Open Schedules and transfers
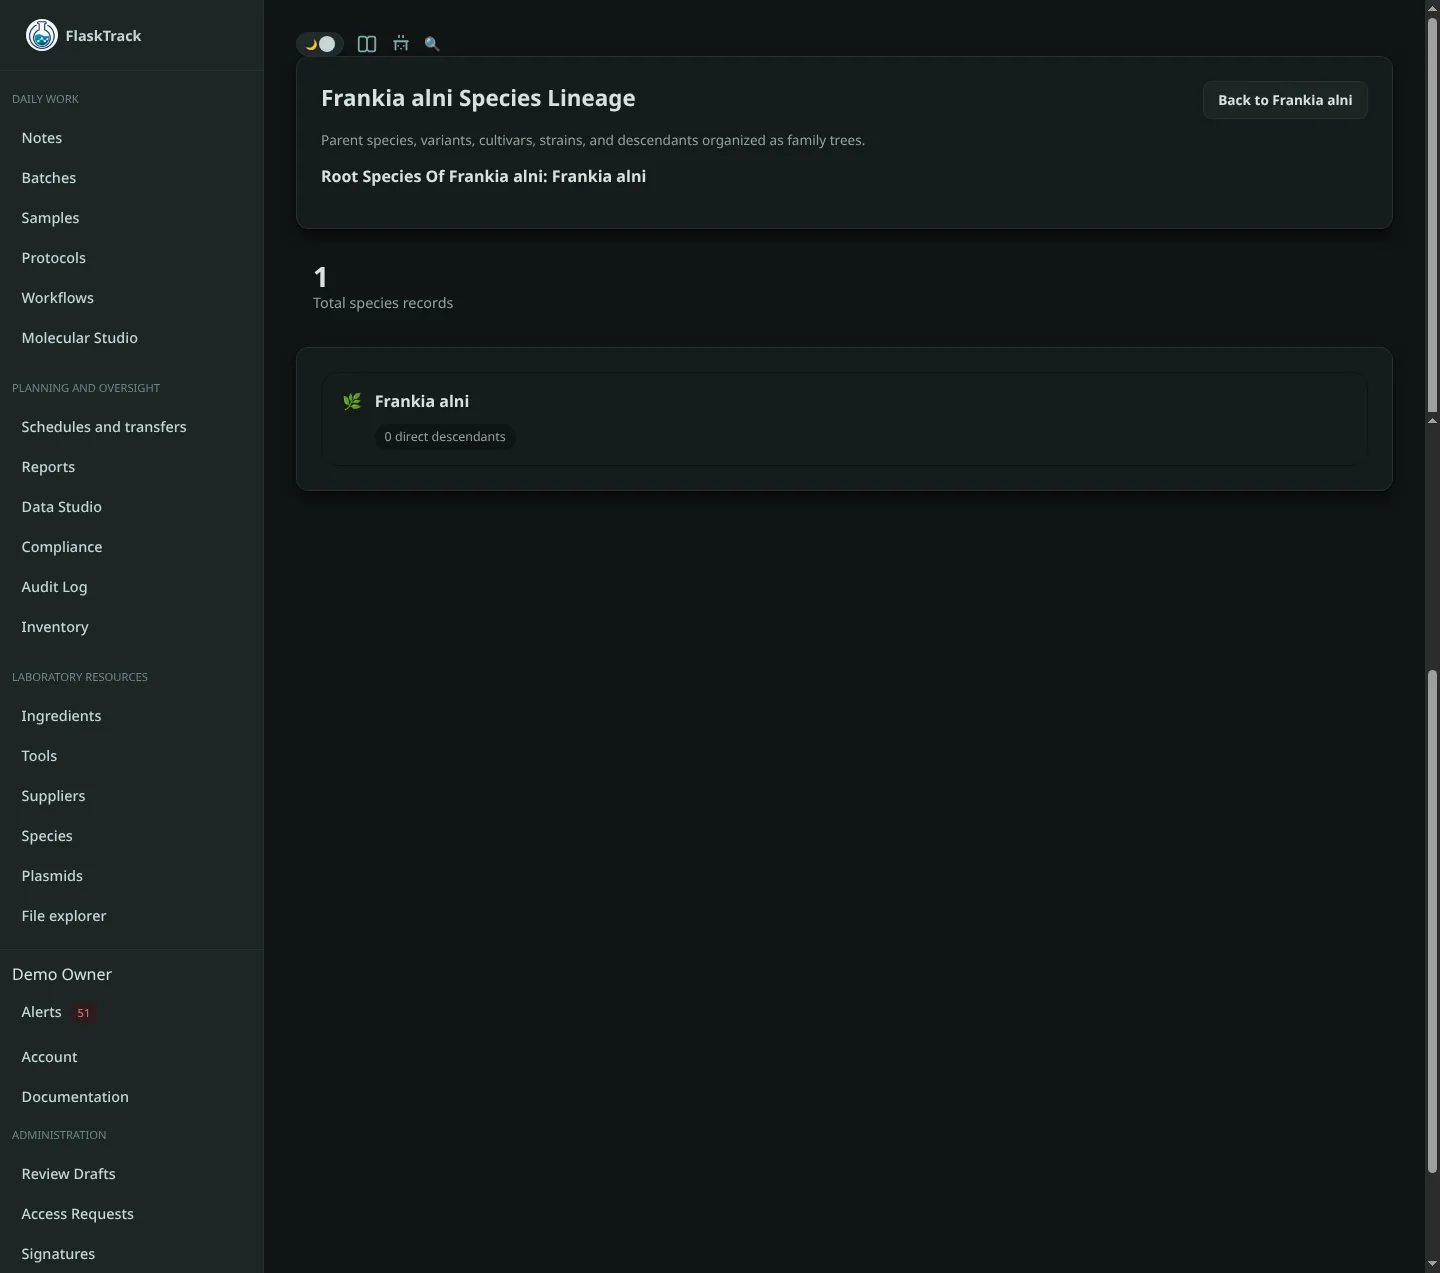Image resolution: width=1440 pixels, height=1273 pixels. 104,427
